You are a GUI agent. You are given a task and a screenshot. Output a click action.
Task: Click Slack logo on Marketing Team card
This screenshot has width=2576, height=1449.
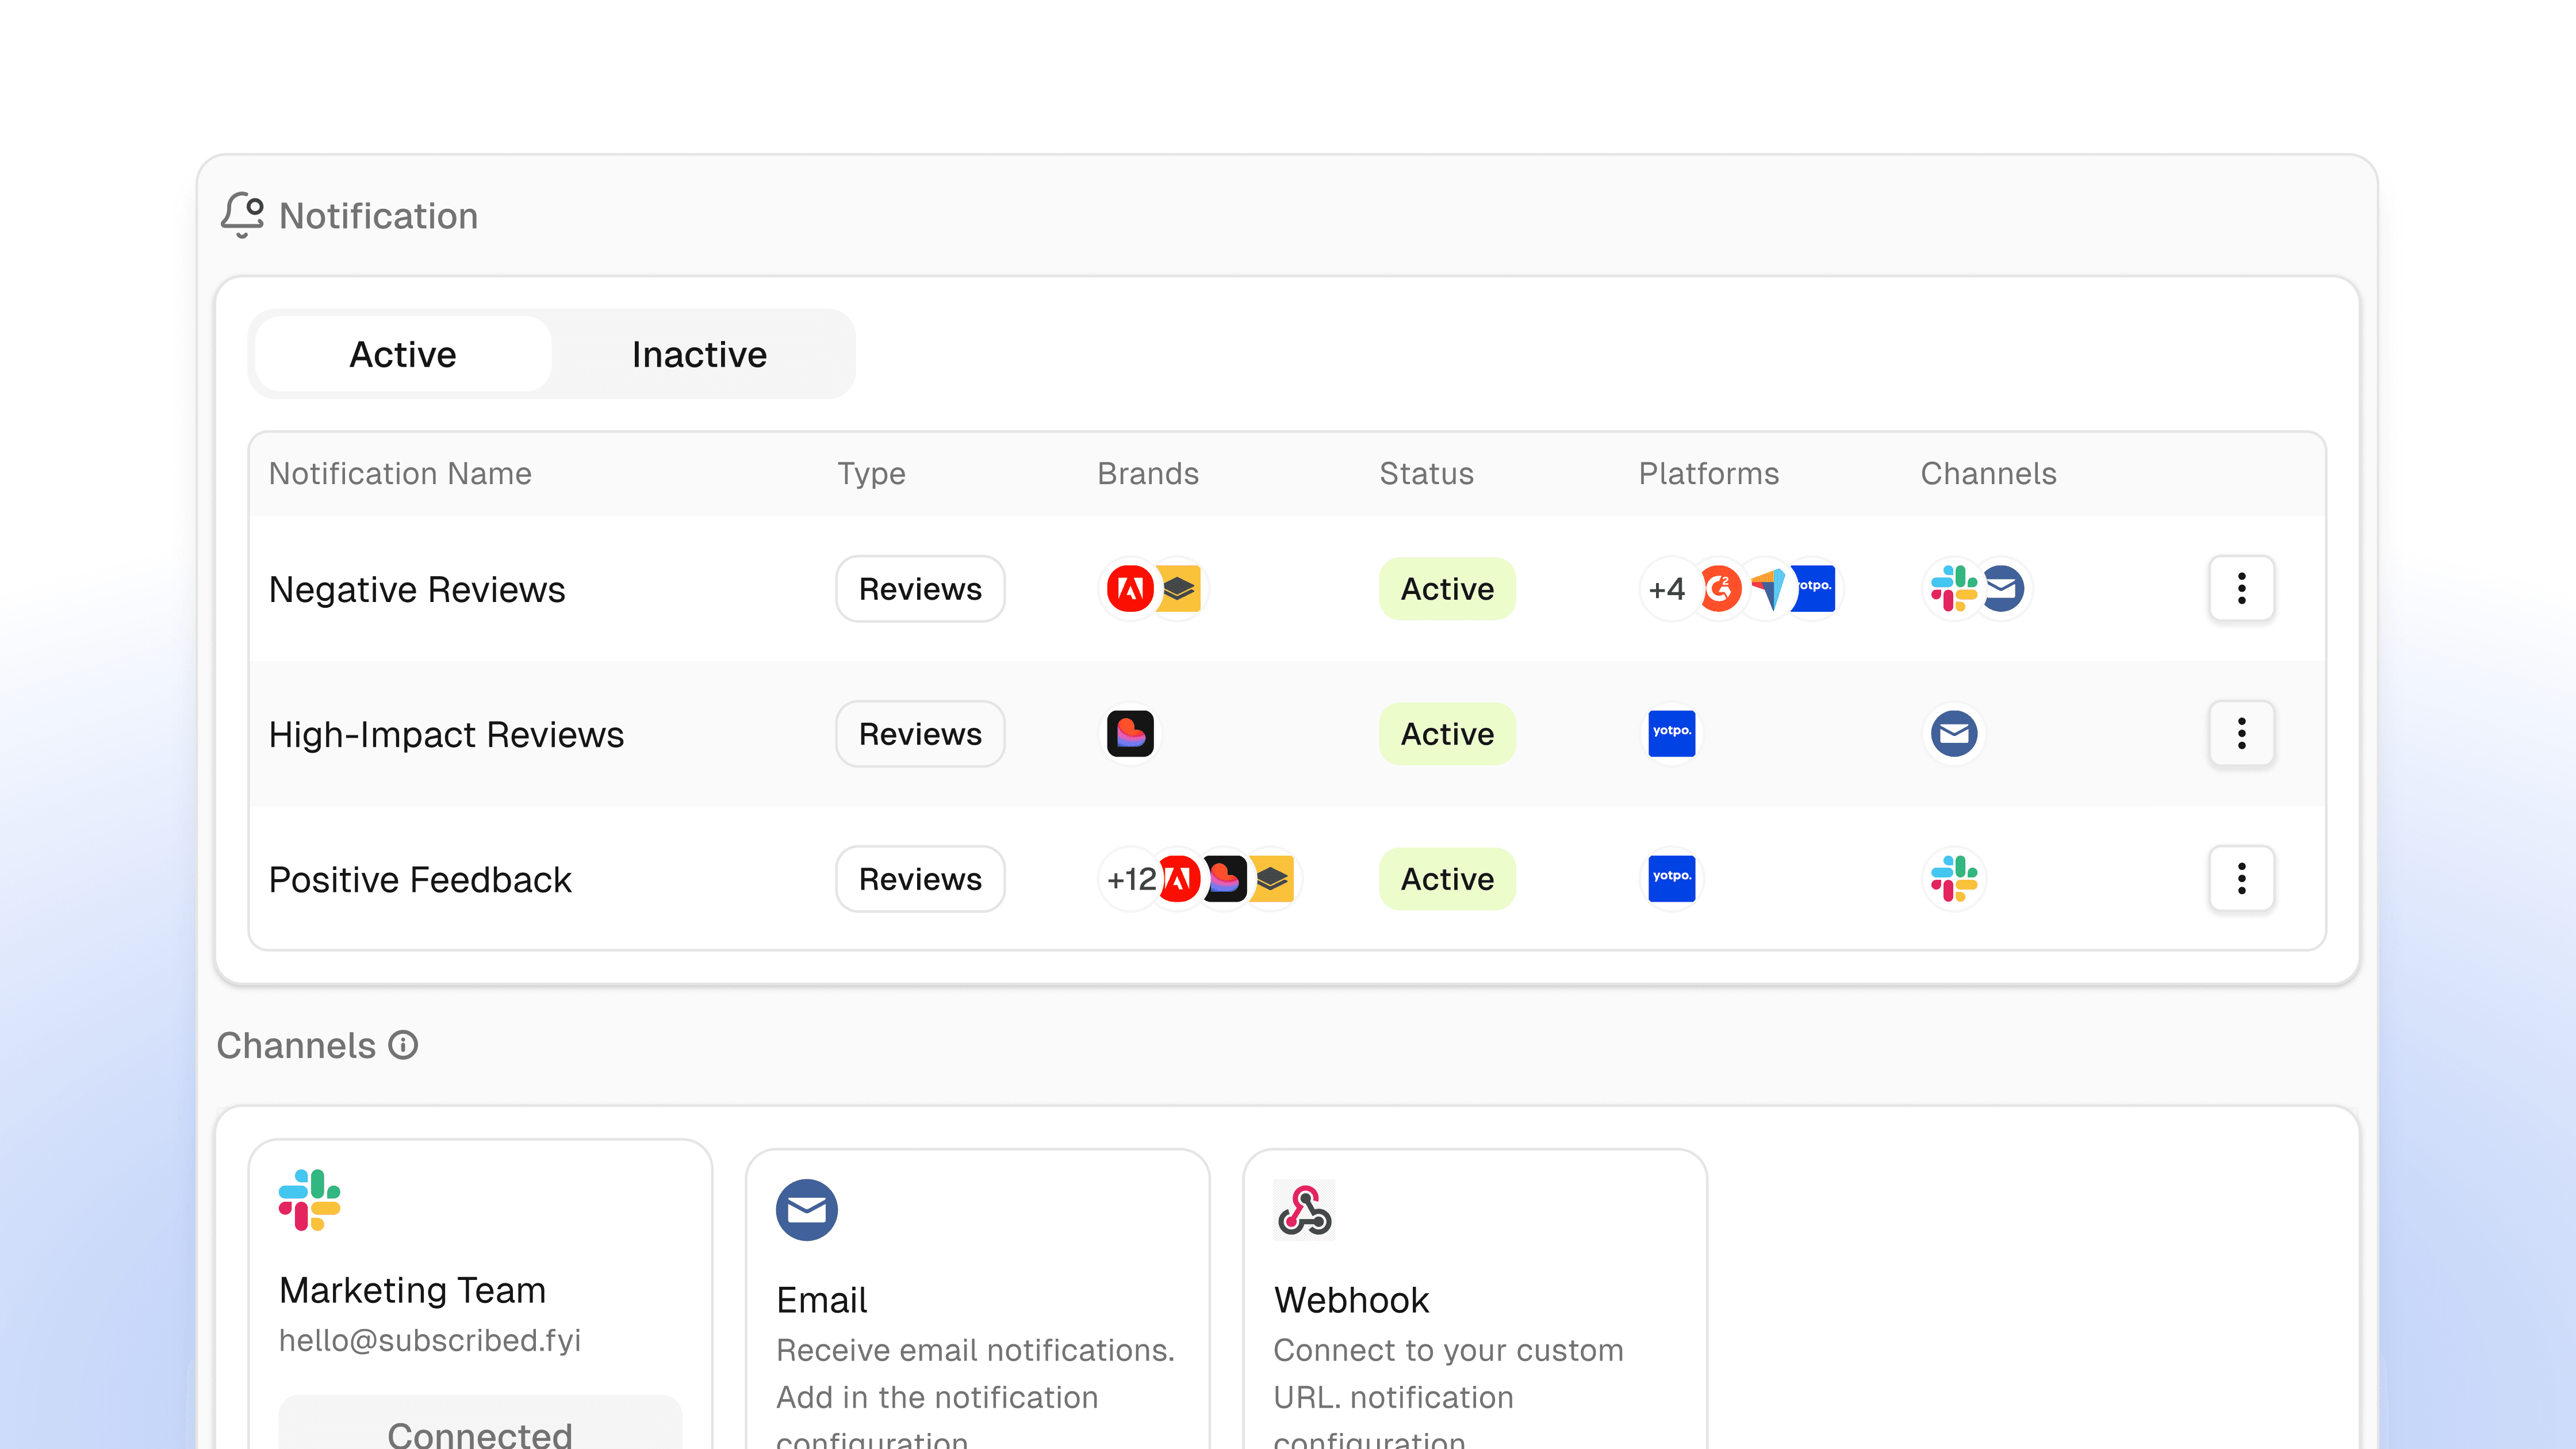309,1200
